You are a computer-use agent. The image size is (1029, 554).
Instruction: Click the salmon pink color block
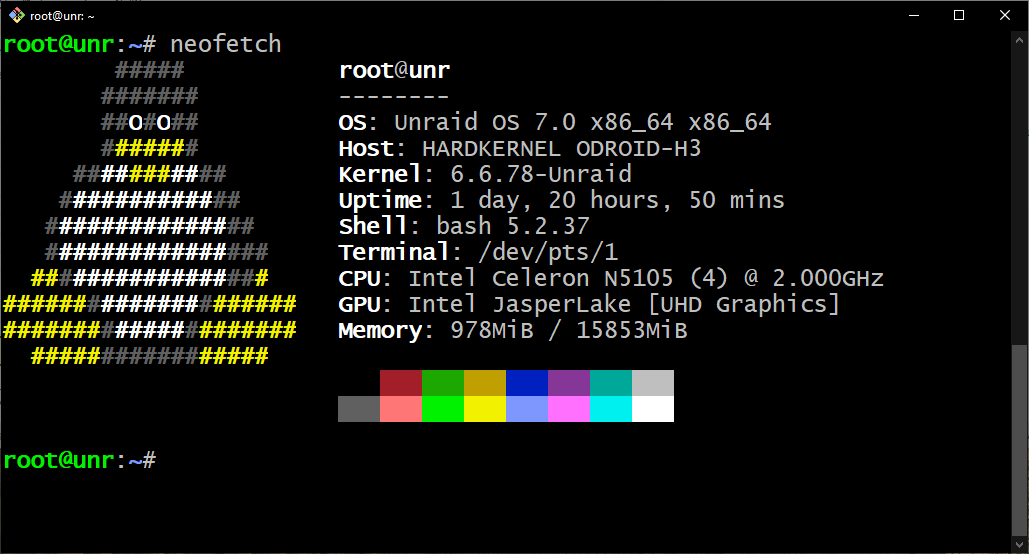(x=401, y=409)
